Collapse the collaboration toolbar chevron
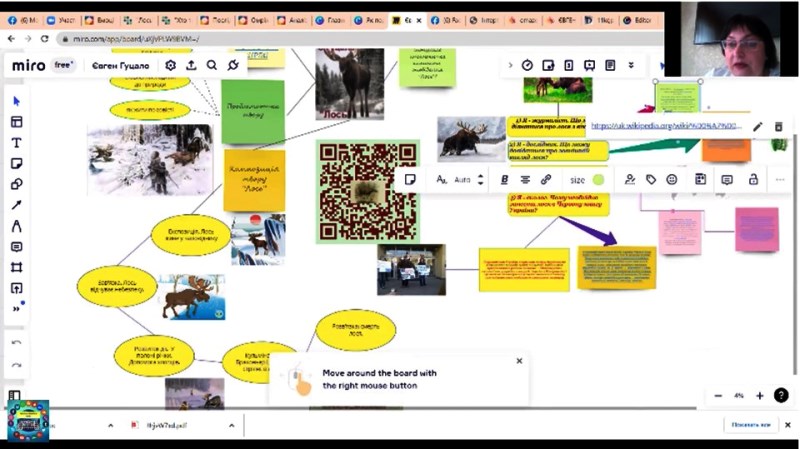 510,65
